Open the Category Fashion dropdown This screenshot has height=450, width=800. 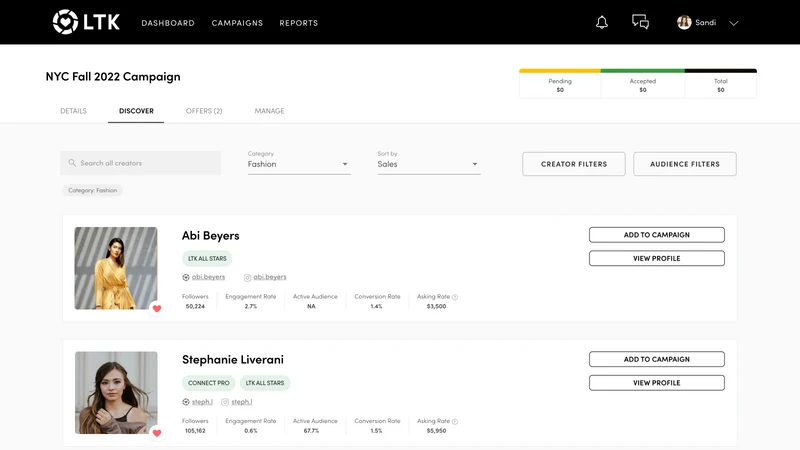(x=299, y=164)
